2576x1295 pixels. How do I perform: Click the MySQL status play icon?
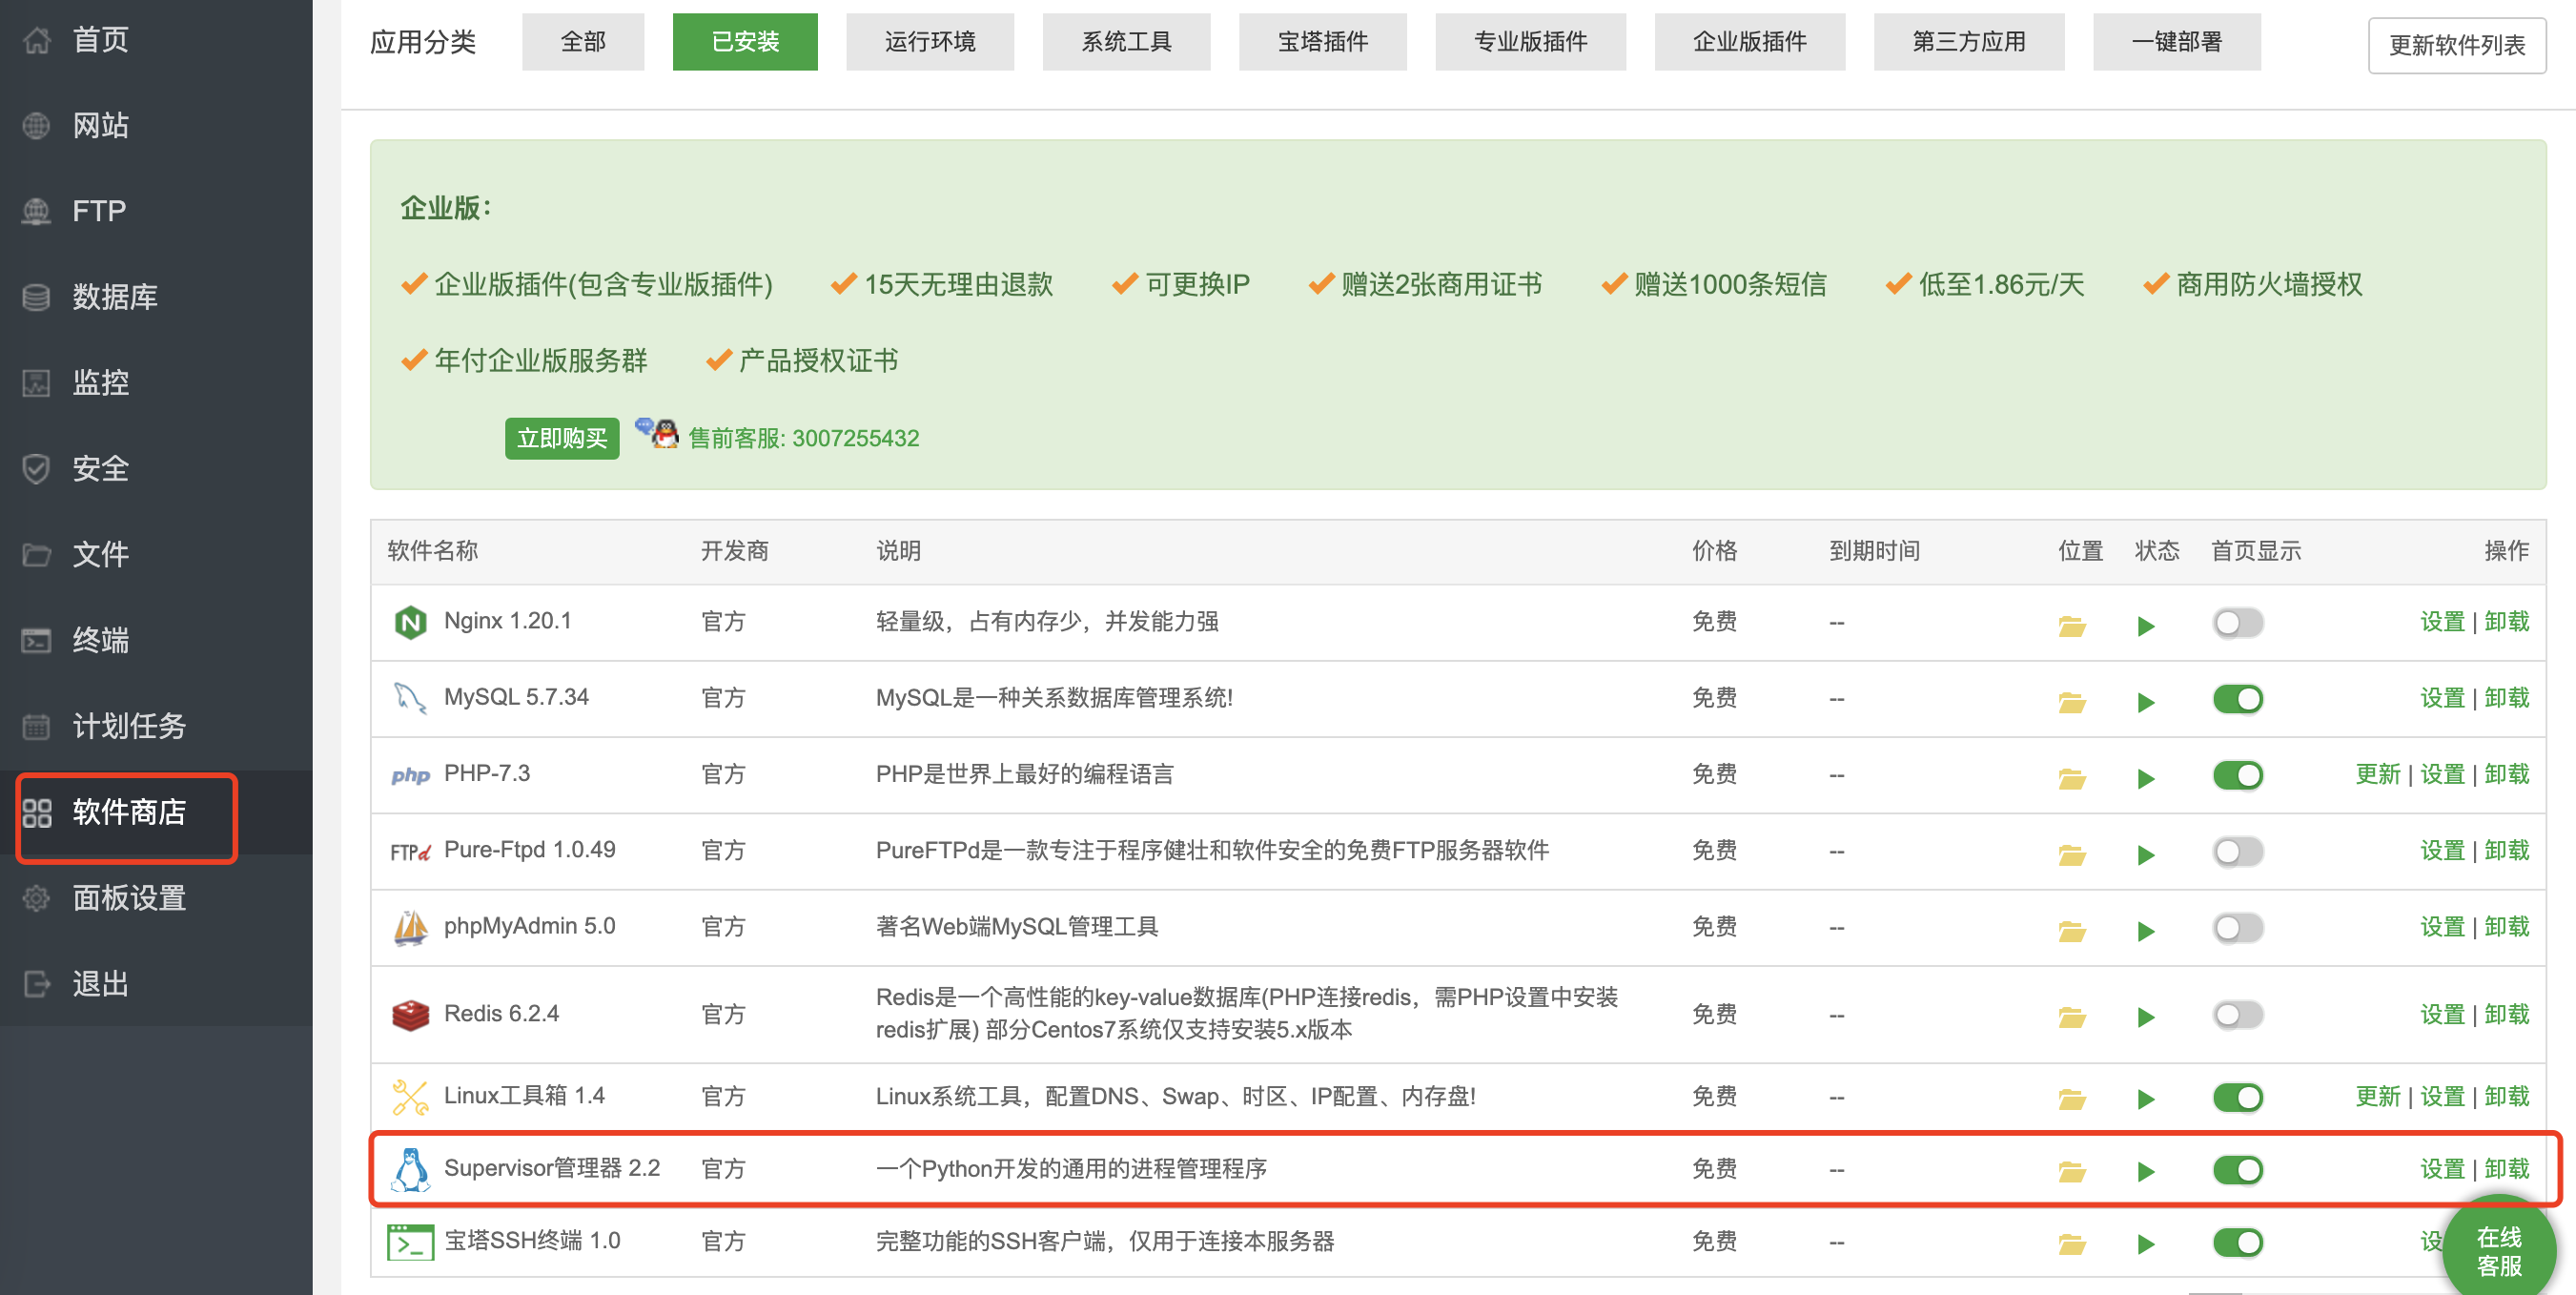click(x=2145, y=702)
